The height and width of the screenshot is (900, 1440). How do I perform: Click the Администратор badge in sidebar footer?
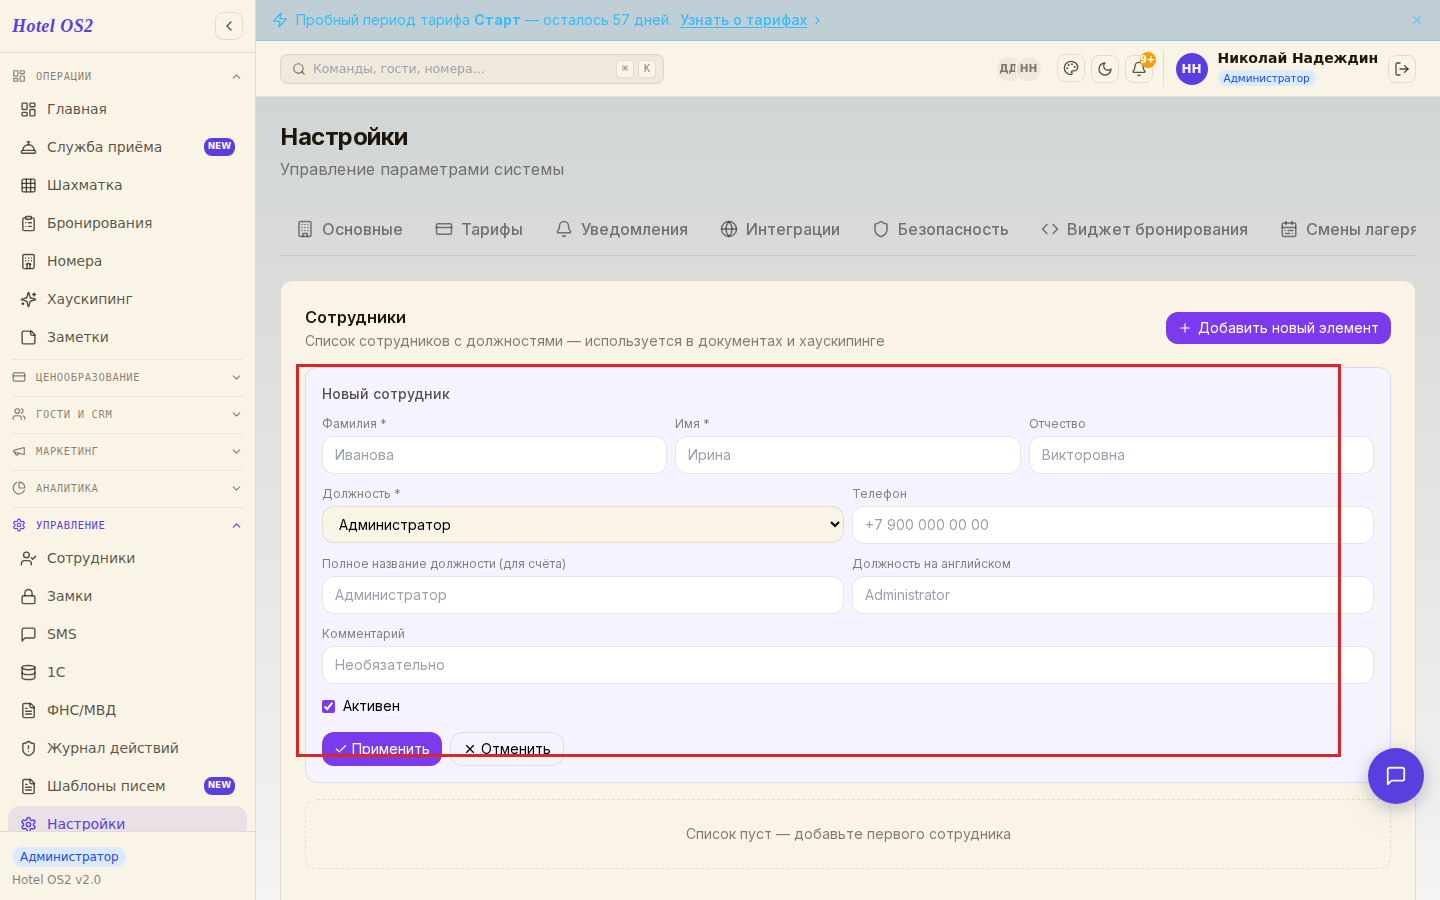[69, 857]
